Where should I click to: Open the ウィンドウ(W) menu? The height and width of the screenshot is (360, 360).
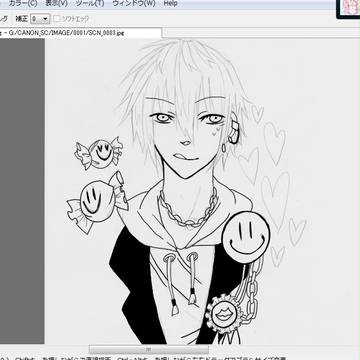[134, 3]
